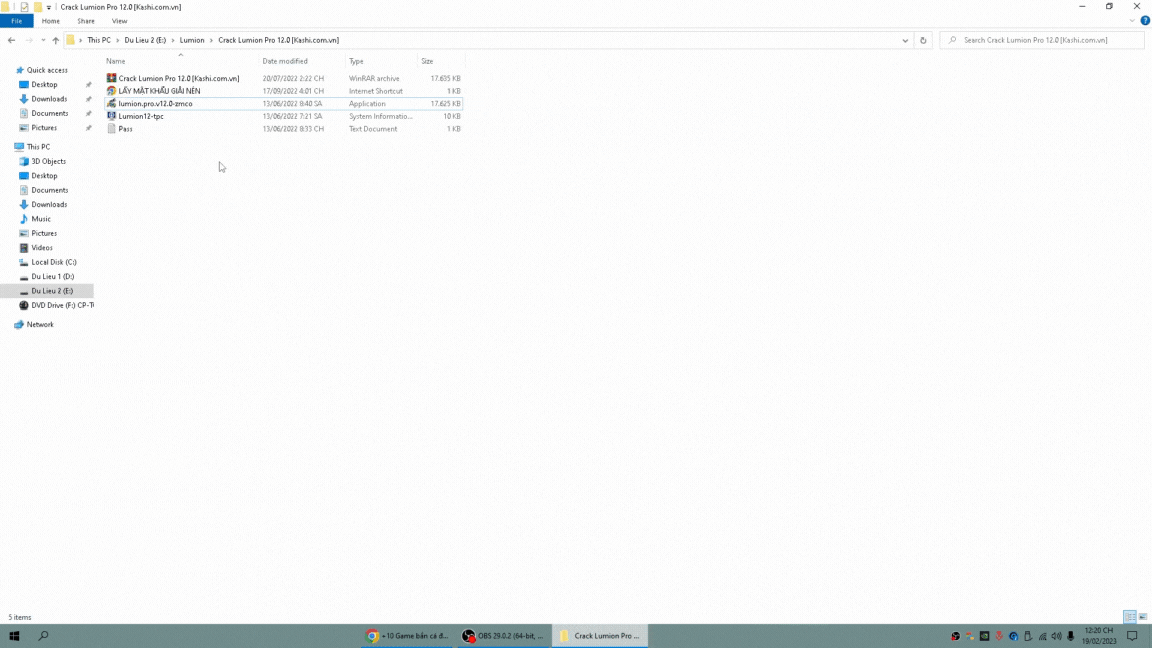
Task: Open the File ribbon tab
Action: 16,21
